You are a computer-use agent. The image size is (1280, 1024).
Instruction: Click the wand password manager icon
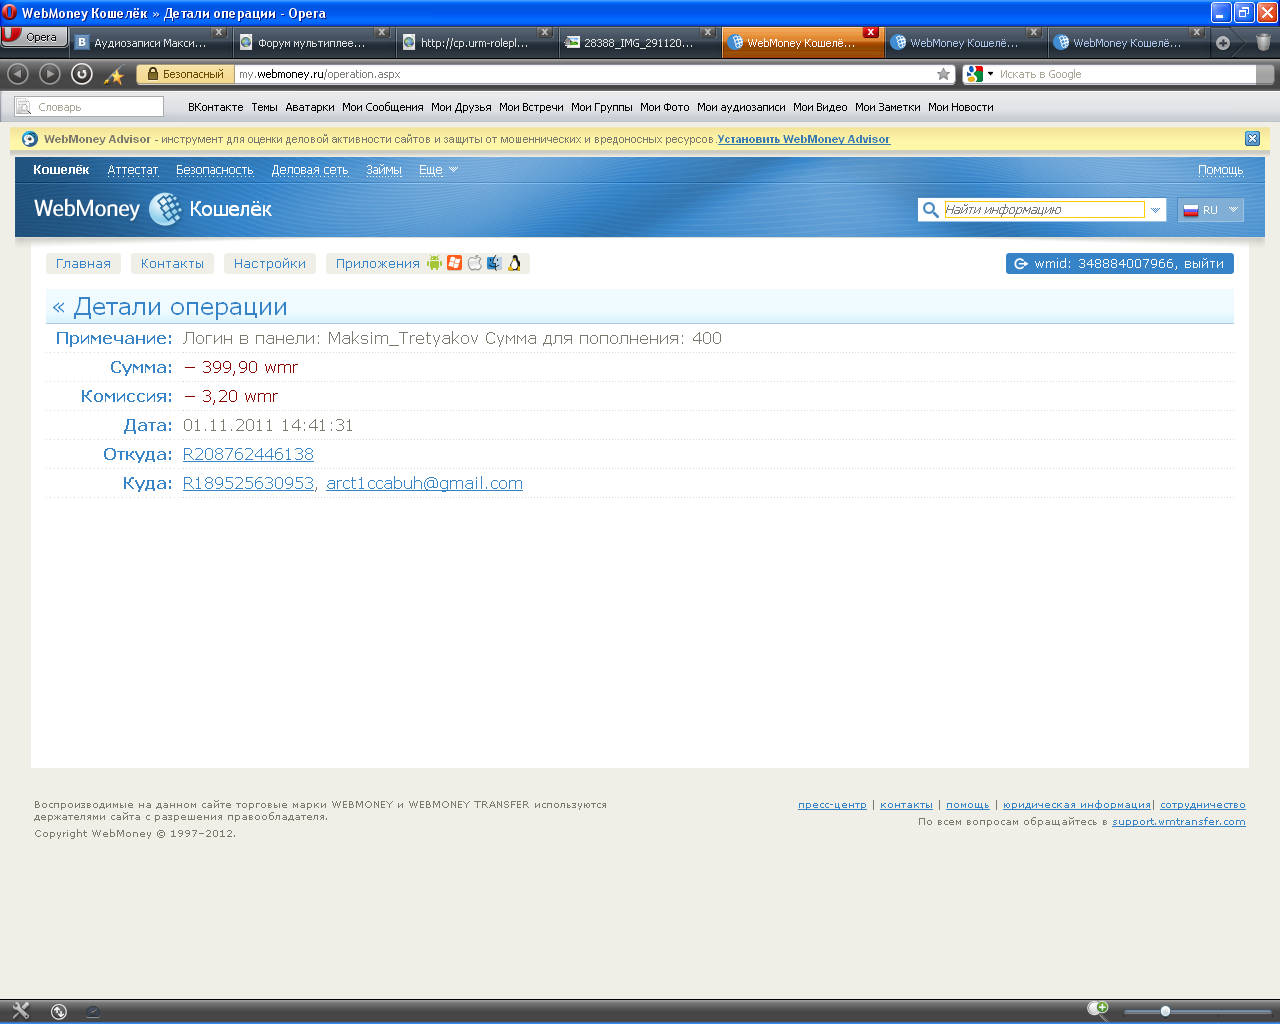[114, 75]
